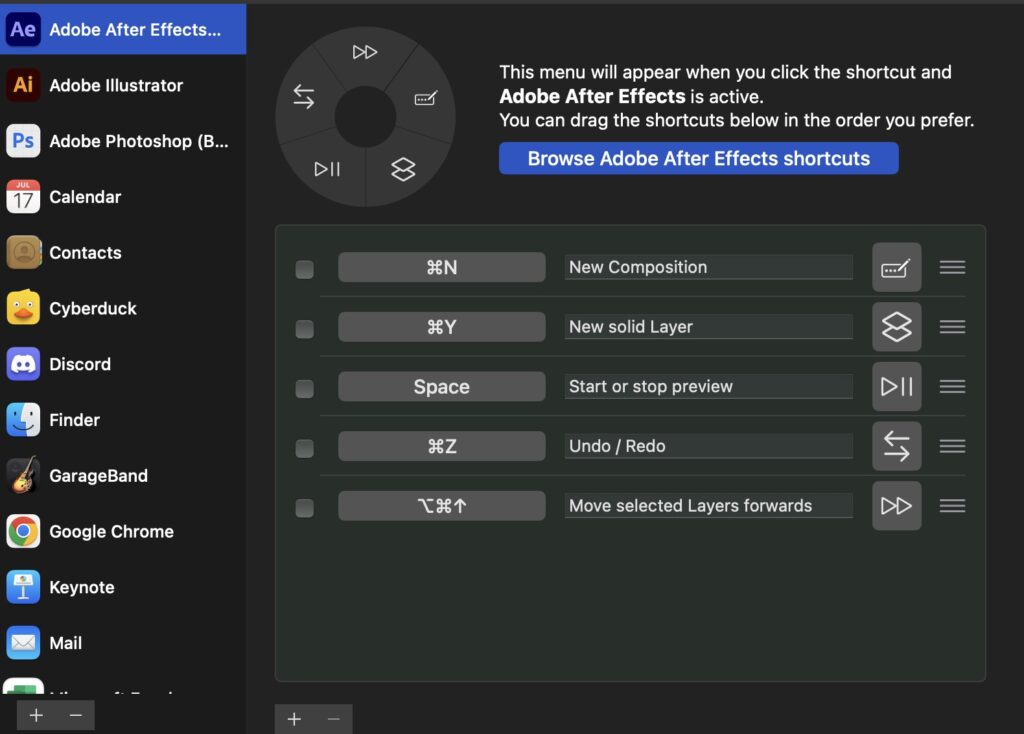This screenshot has width=1024, height=734.
Task: Choose Calendar from the app list
Action: point(123,197)
